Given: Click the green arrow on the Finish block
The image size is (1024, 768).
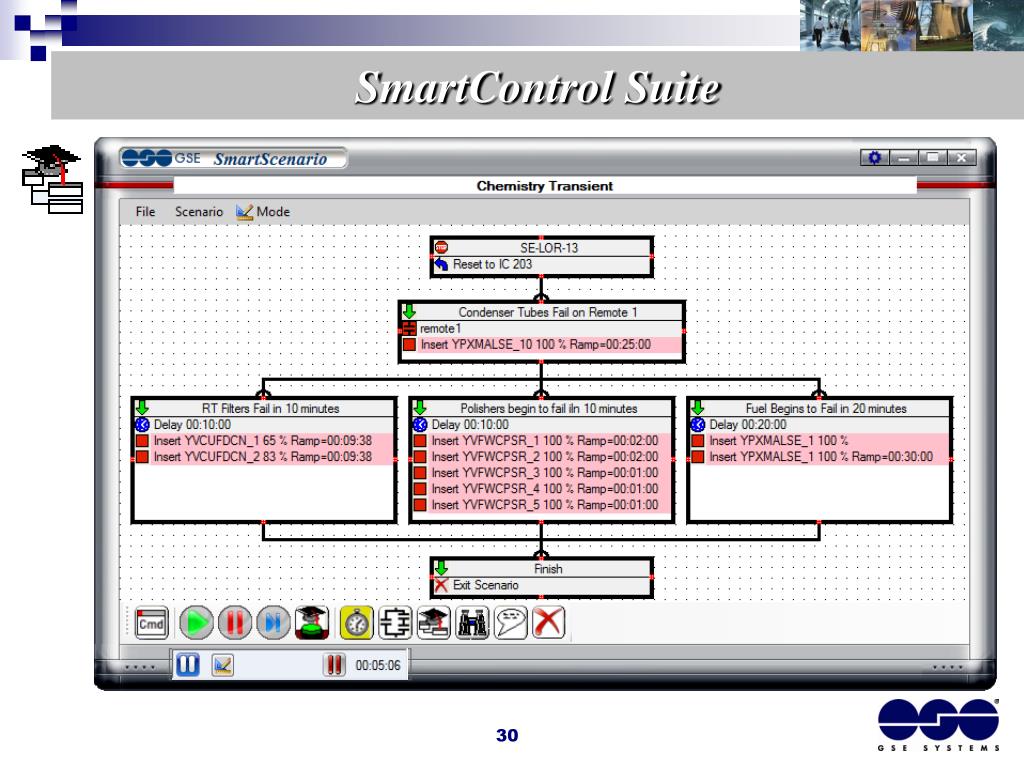Looking at the screenshot, I should pos(441,568).
